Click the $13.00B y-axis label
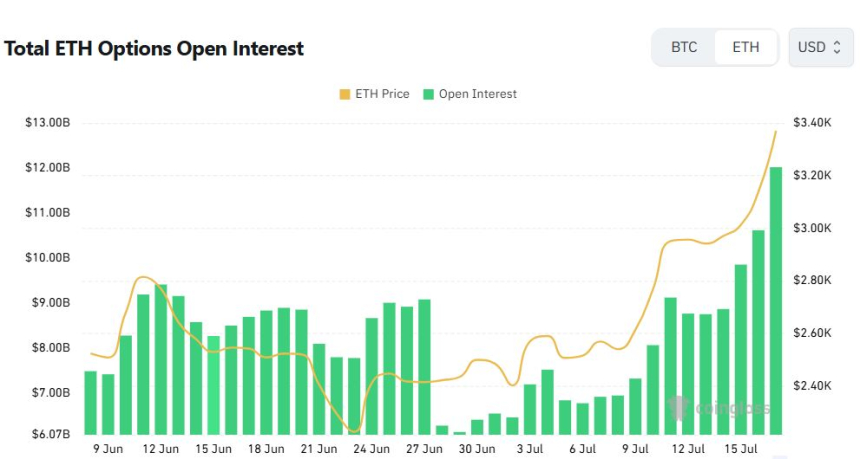 47,122
